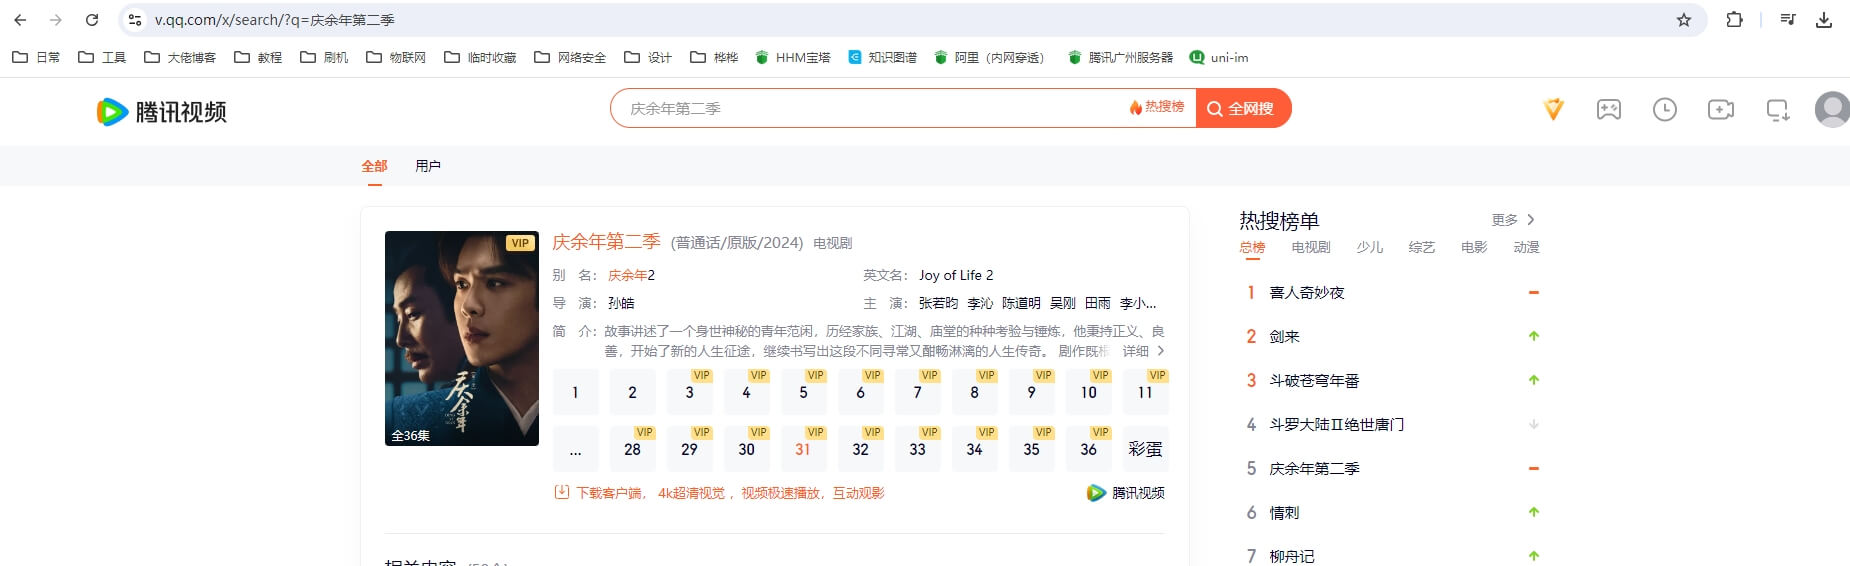Click 腾讯视频 source logo below episodes
This screenshot has width=1850, height=566.
click(x=1126, y=493)
